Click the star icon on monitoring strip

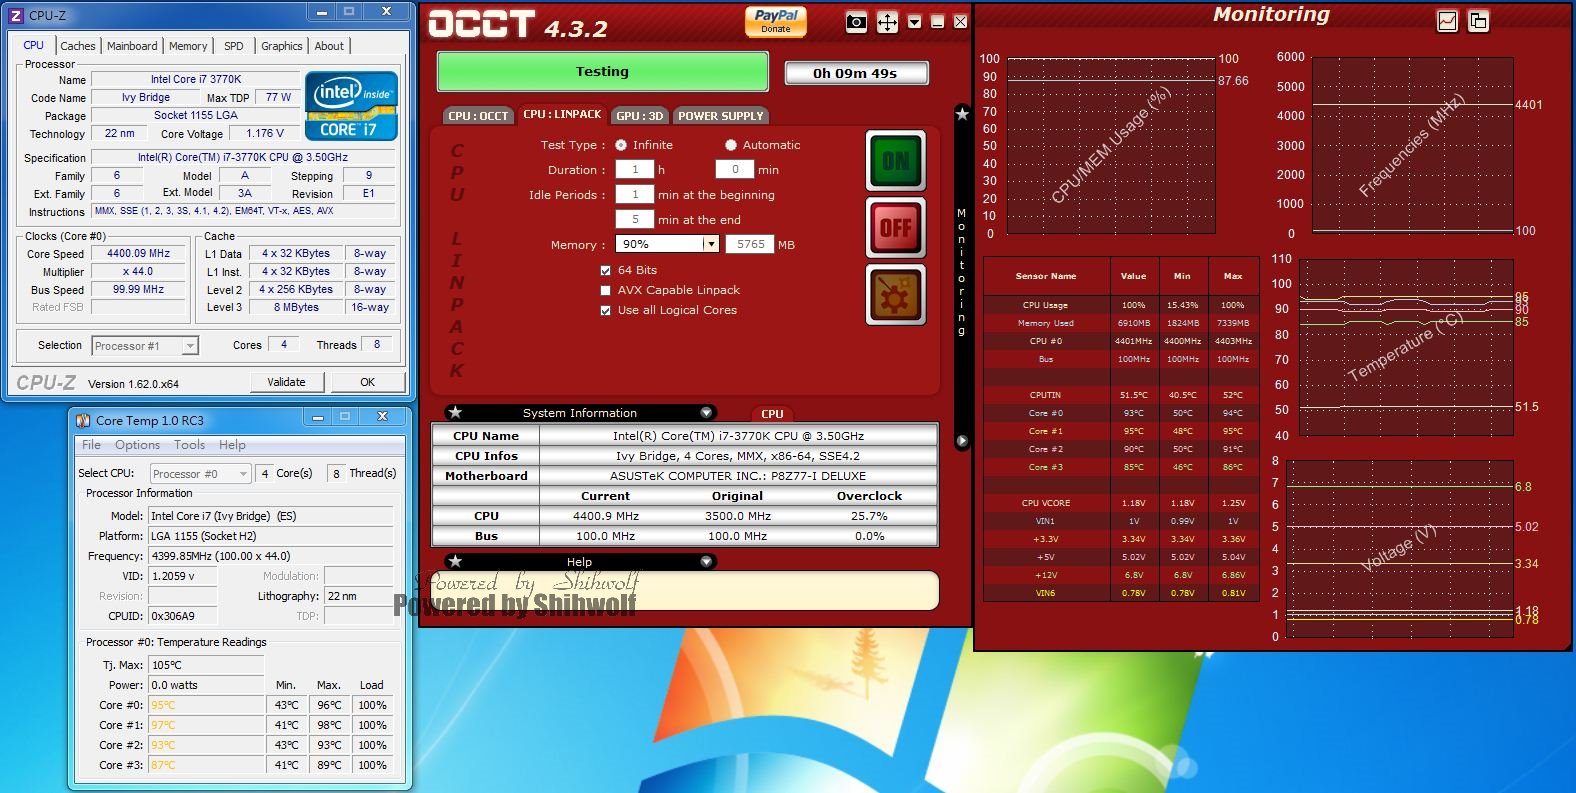(x=962, y=114)
